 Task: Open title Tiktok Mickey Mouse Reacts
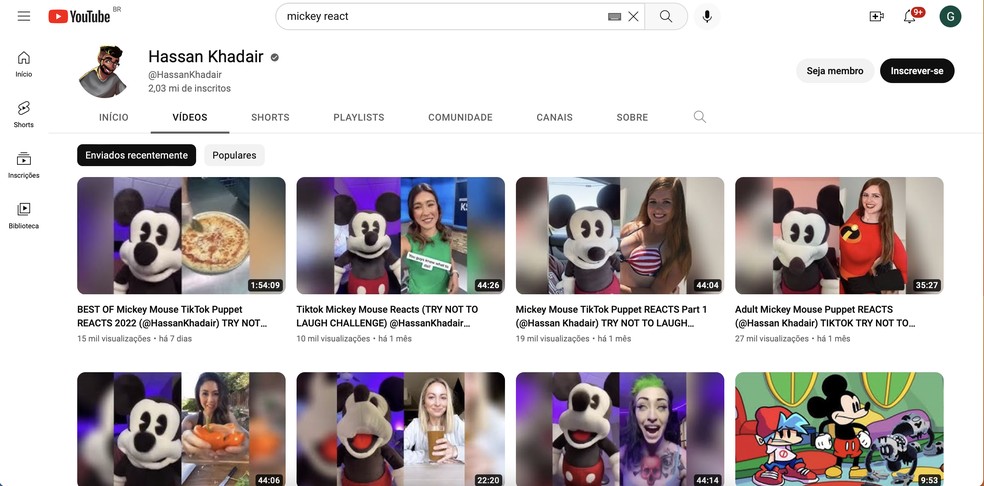coord(387,316)
